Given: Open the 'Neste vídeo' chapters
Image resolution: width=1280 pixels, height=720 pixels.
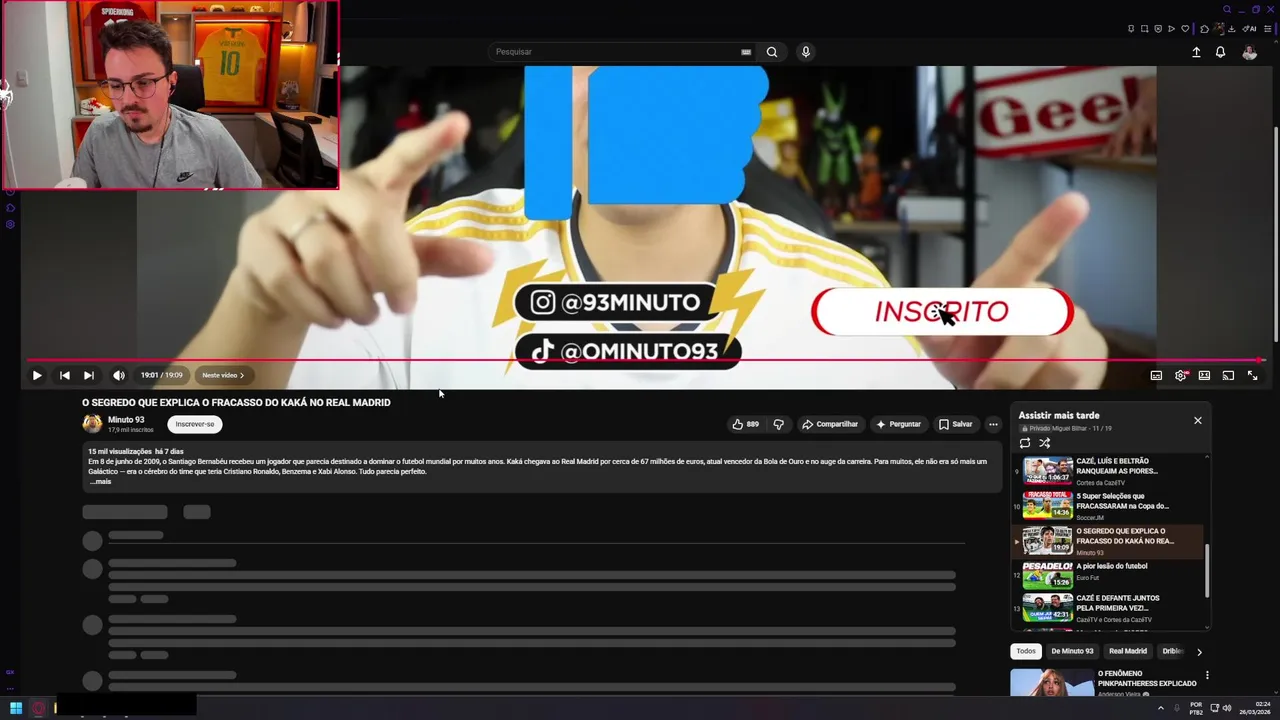Looking at the screenshot, I should pyautogui.click(x=223, y=375).
